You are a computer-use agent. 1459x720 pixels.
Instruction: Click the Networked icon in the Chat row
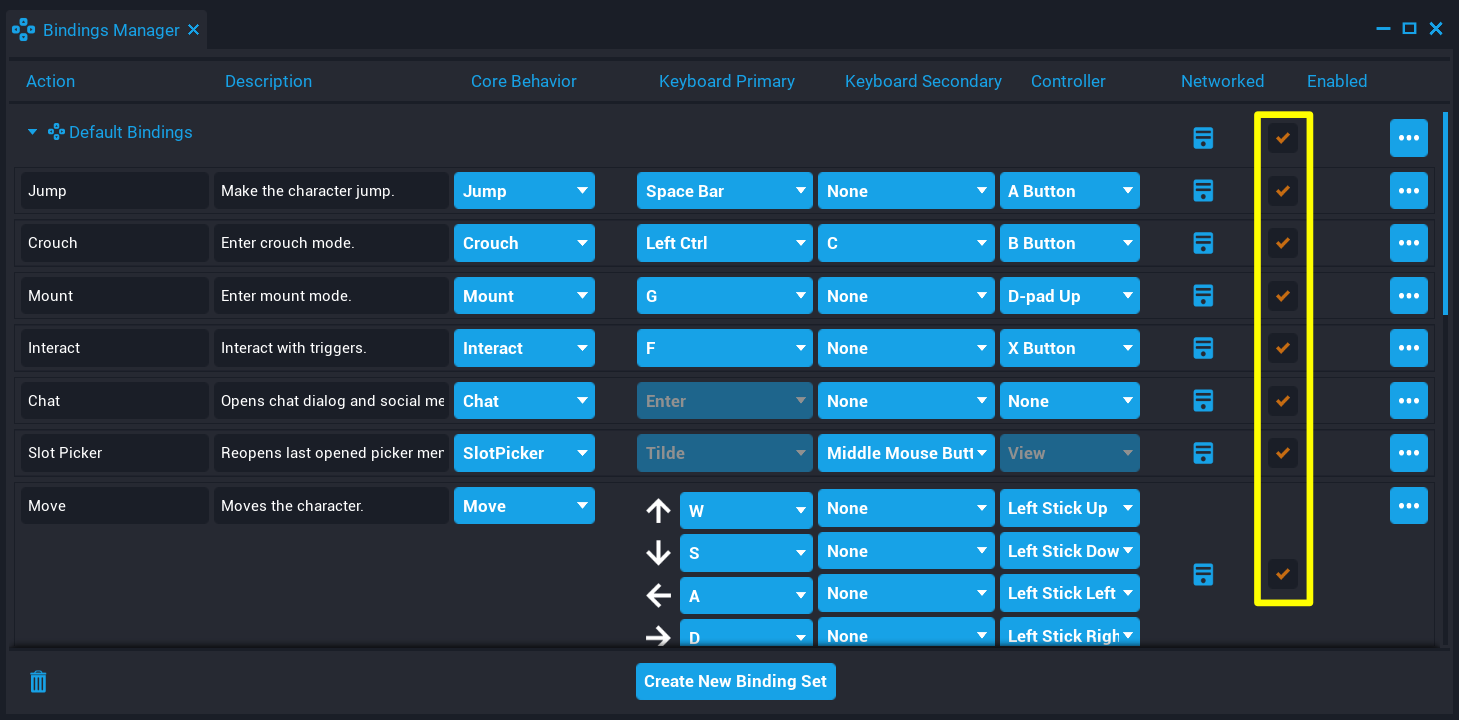[x=1202, y=400]
